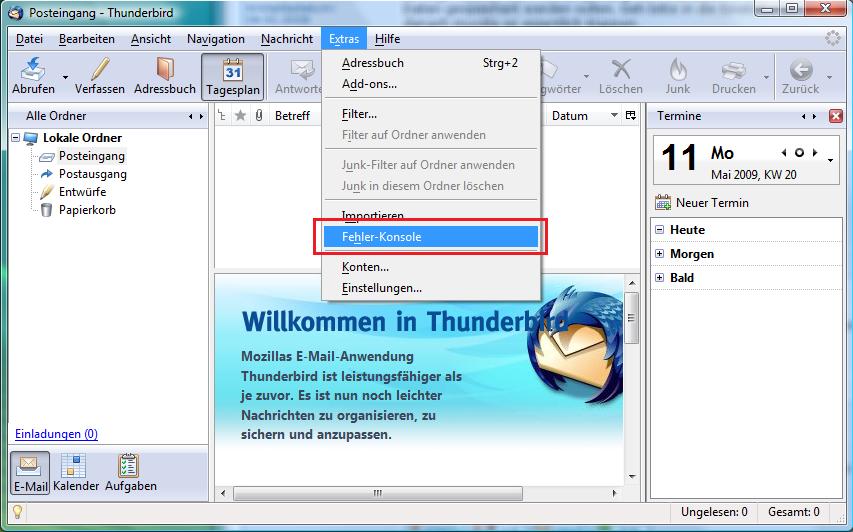Click the Gesamt: 0 status text
This screenshot has height=532, width=853.
[x=794, y=512]
